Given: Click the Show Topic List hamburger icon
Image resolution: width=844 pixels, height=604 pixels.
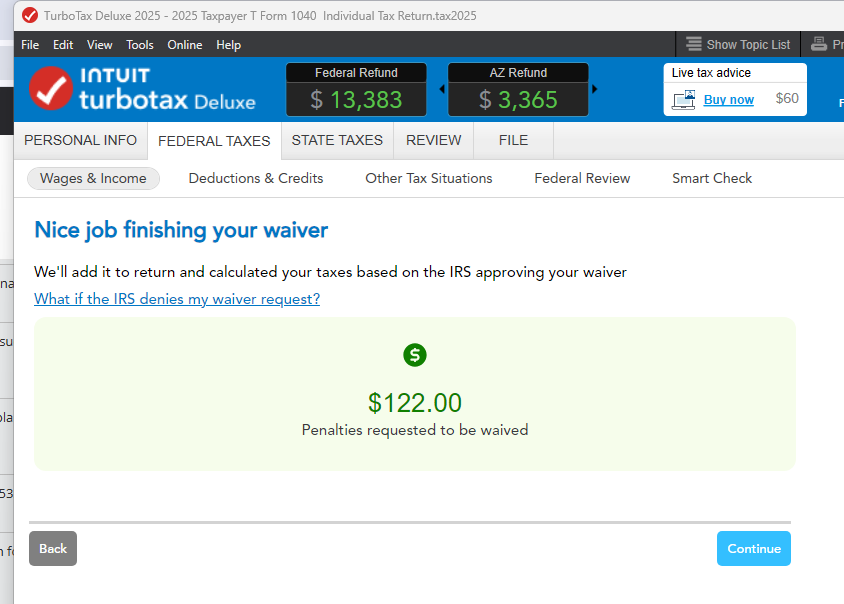Looking at the screenshot, I should tap(694, 44).
